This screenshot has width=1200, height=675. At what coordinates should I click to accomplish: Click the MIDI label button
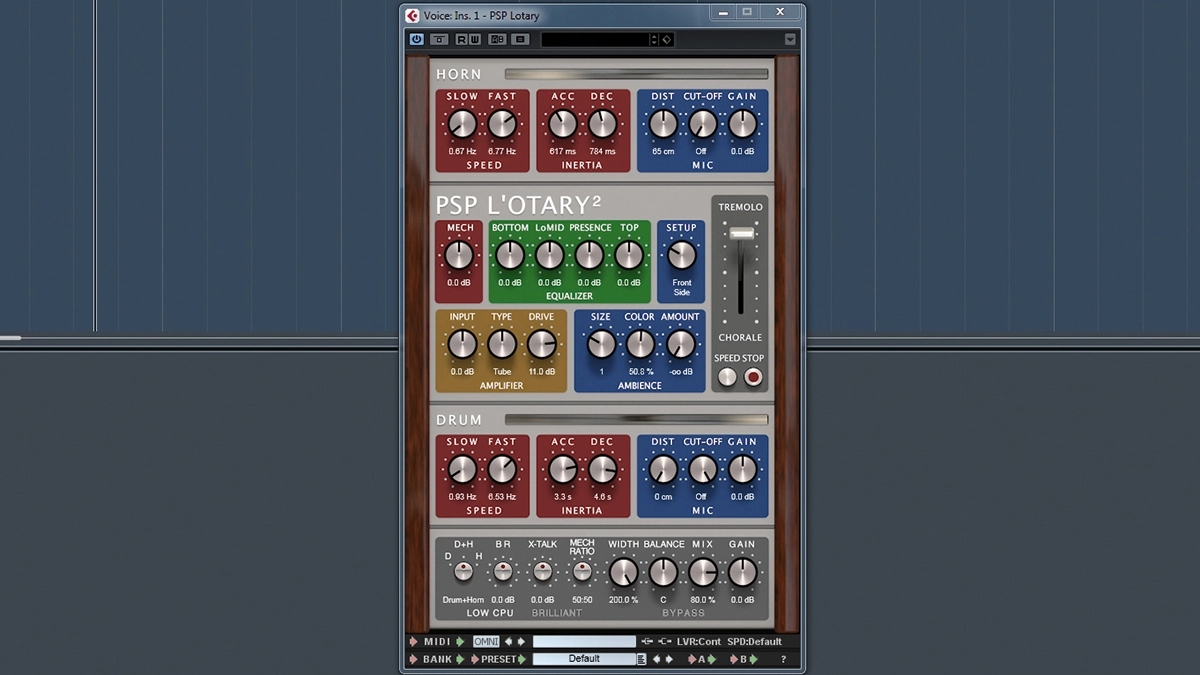point(438,642)
